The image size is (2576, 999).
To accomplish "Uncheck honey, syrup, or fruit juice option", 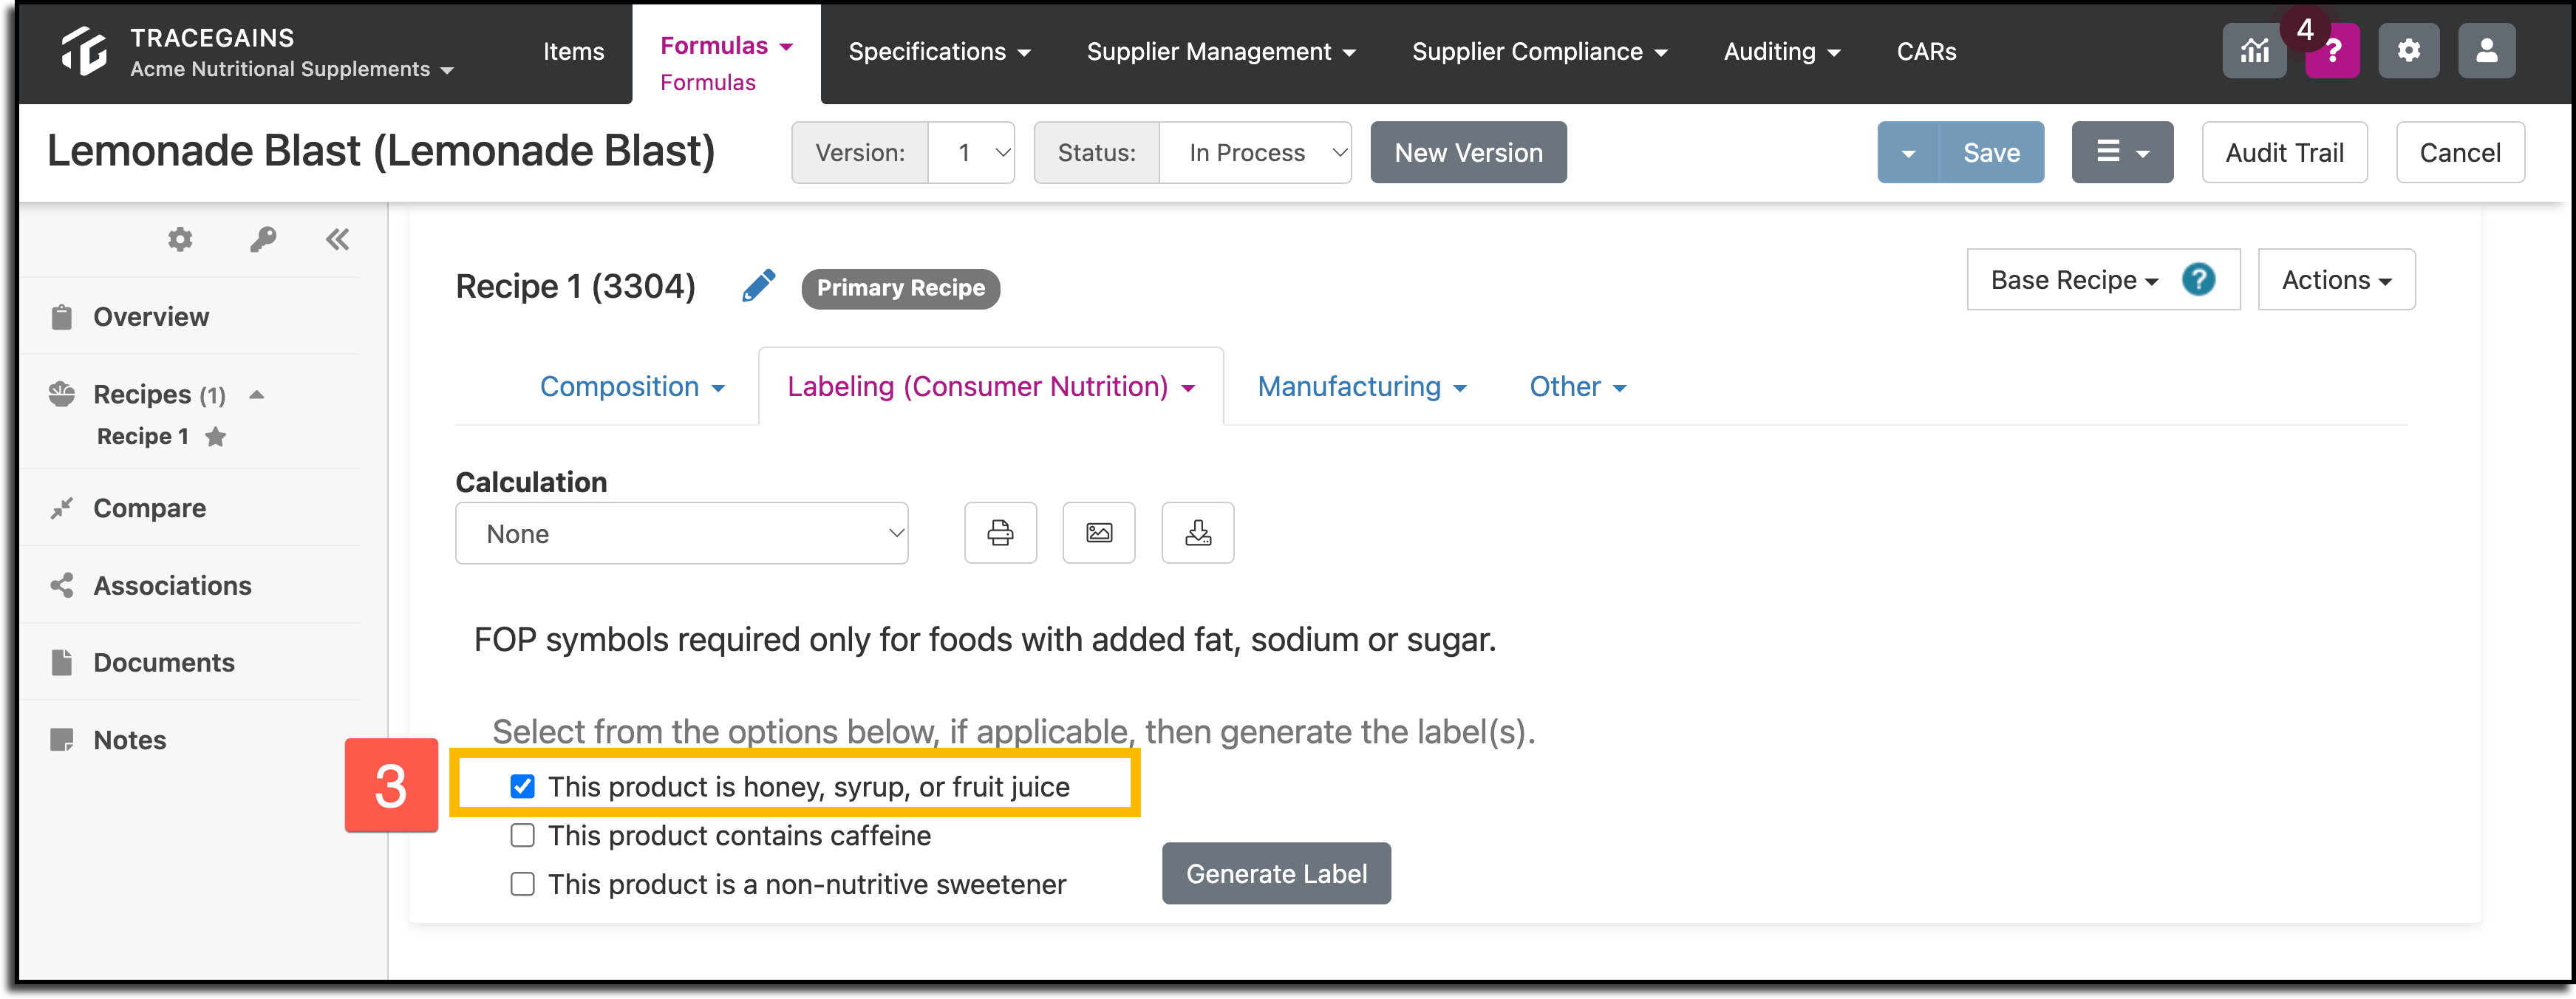I will (522, 786).
